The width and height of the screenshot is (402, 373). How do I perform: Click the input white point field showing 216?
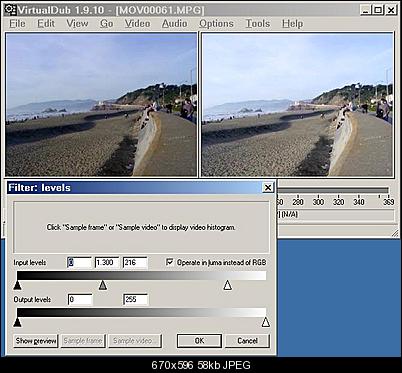pyautogui.click(x=135, y=263)
